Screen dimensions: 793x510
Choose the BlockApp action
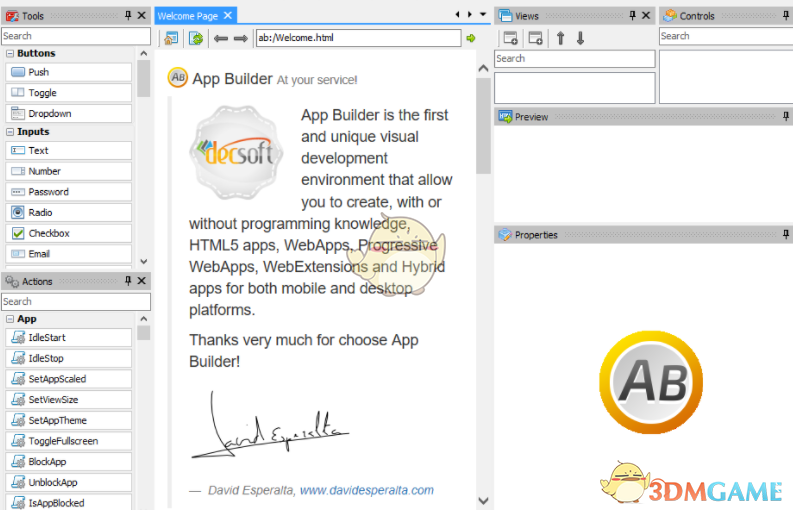69,462
